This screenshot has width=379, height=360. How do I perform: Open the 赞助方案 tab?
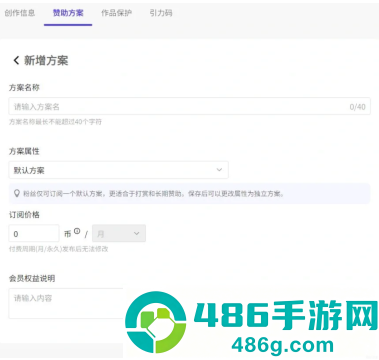(x=68, y=13)
